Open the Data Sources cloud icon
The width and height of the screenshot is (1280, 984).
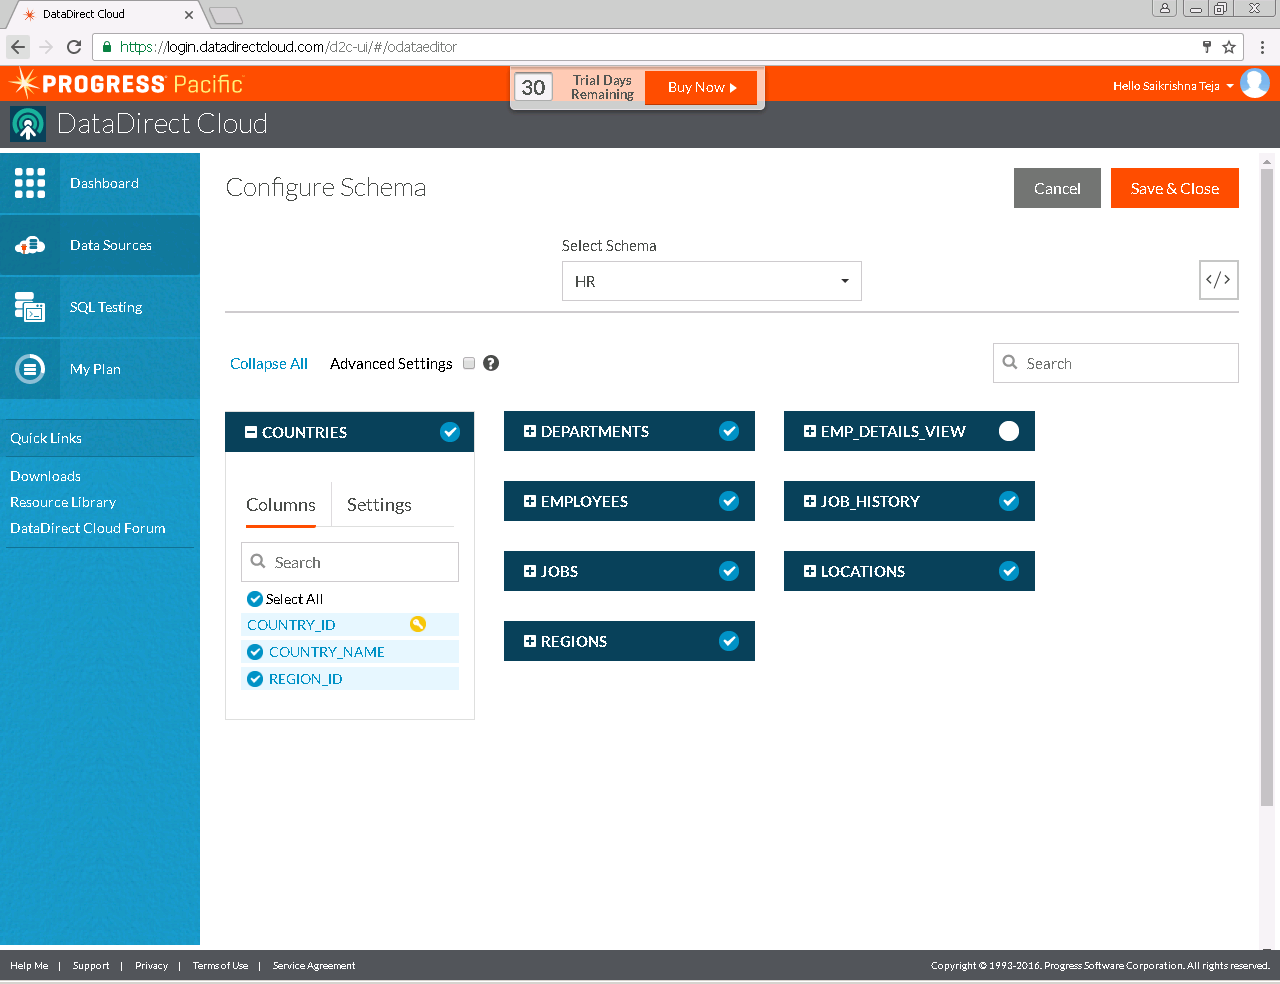(30, 245)
